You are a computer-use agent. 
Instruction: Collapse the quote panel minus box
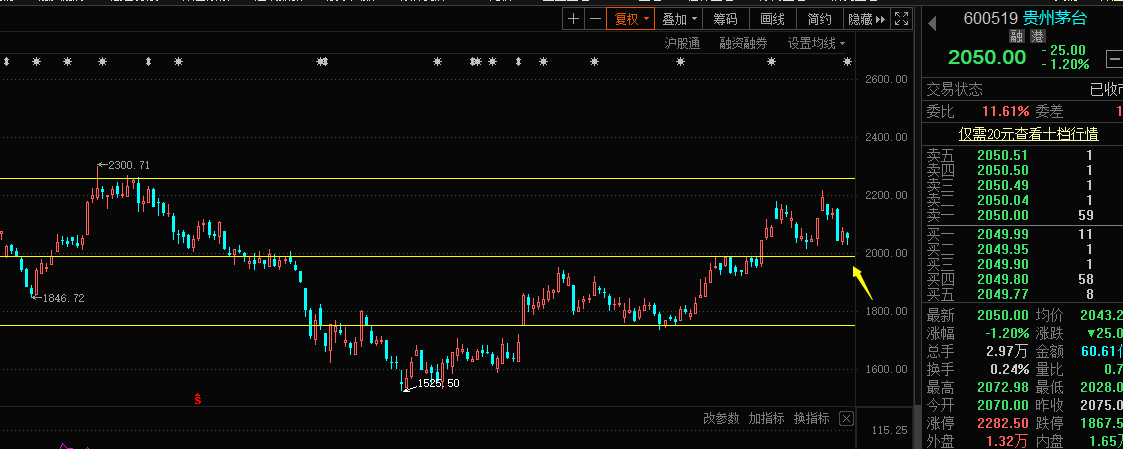tap(1114, 58)
